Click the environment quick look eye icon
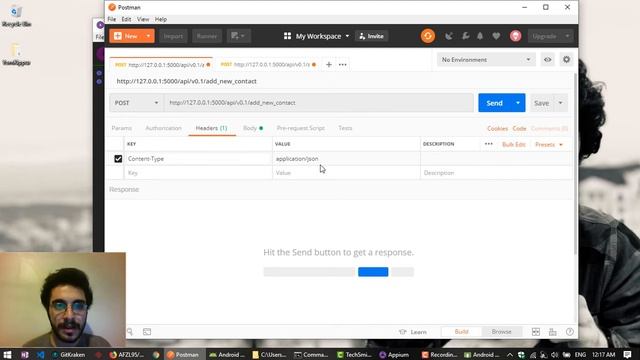 547,60
